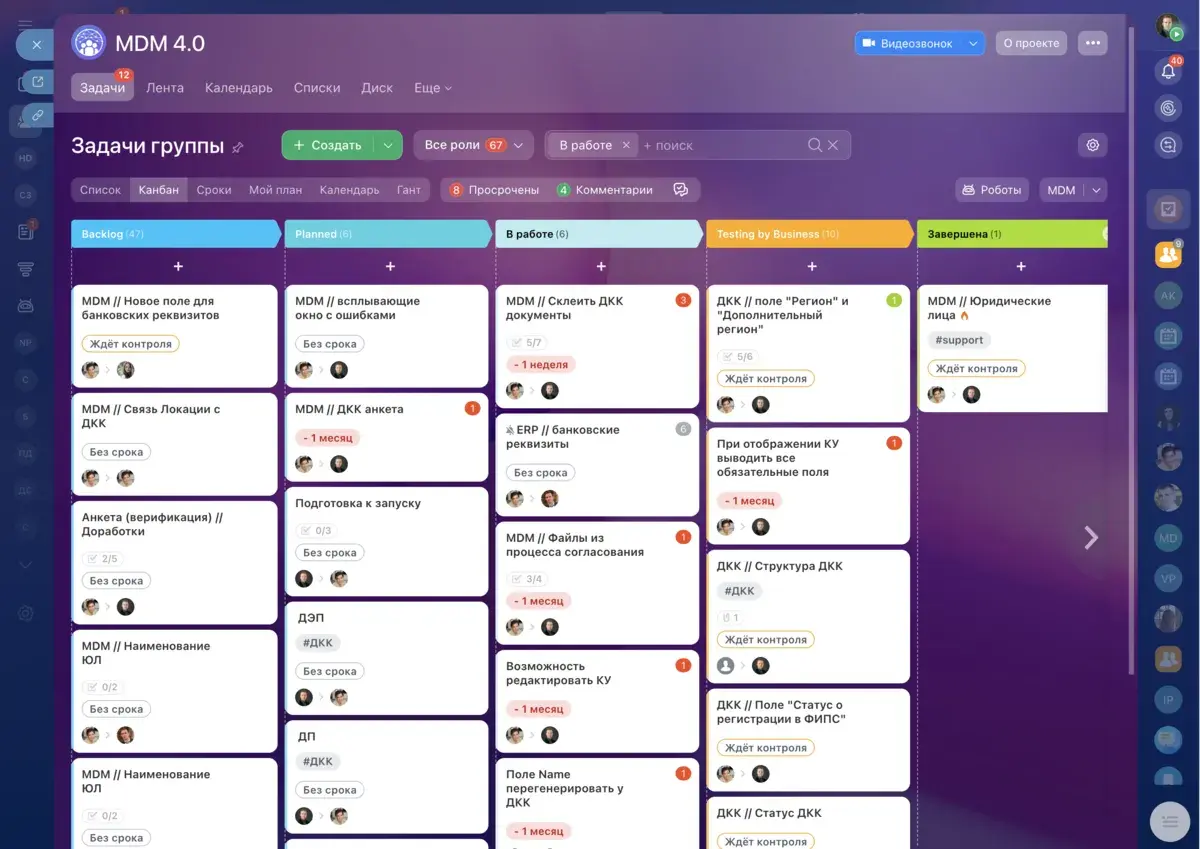Add a card to В работе column

[601, 266]
